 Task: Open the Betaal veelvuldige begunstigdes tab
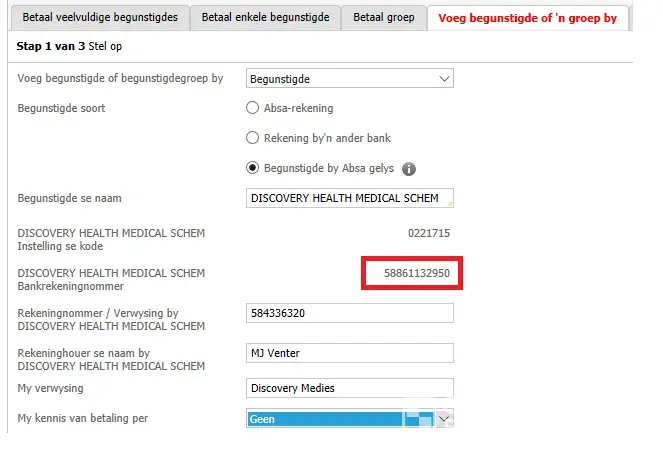100,17
